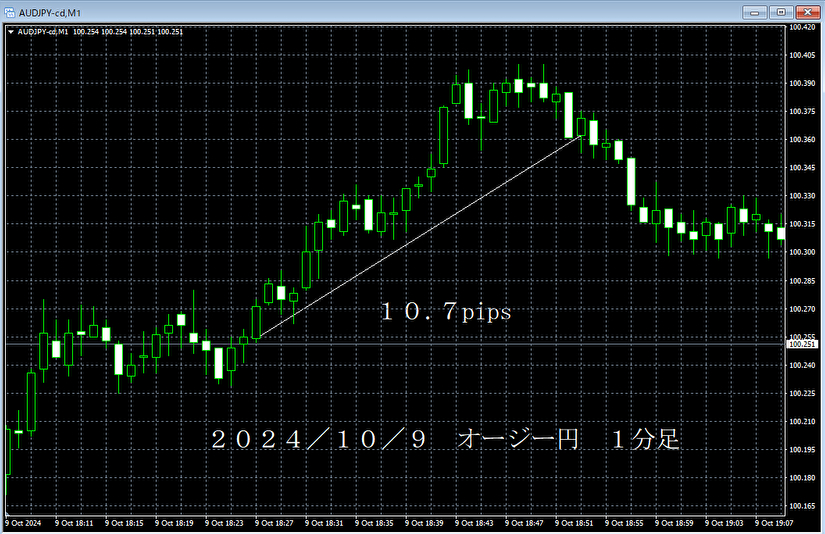Click the 100.300 price scale label
This screenshot has height=534, width=825.
[x=802, y=252]
